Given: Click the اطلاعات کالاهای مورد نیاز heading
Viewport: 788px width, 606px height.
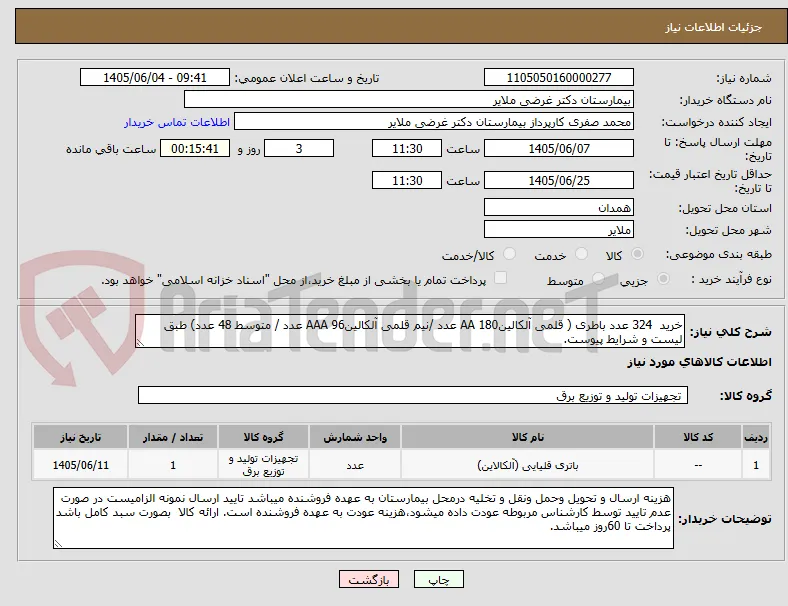Looking at the screenshot, I should click(699, 362).
